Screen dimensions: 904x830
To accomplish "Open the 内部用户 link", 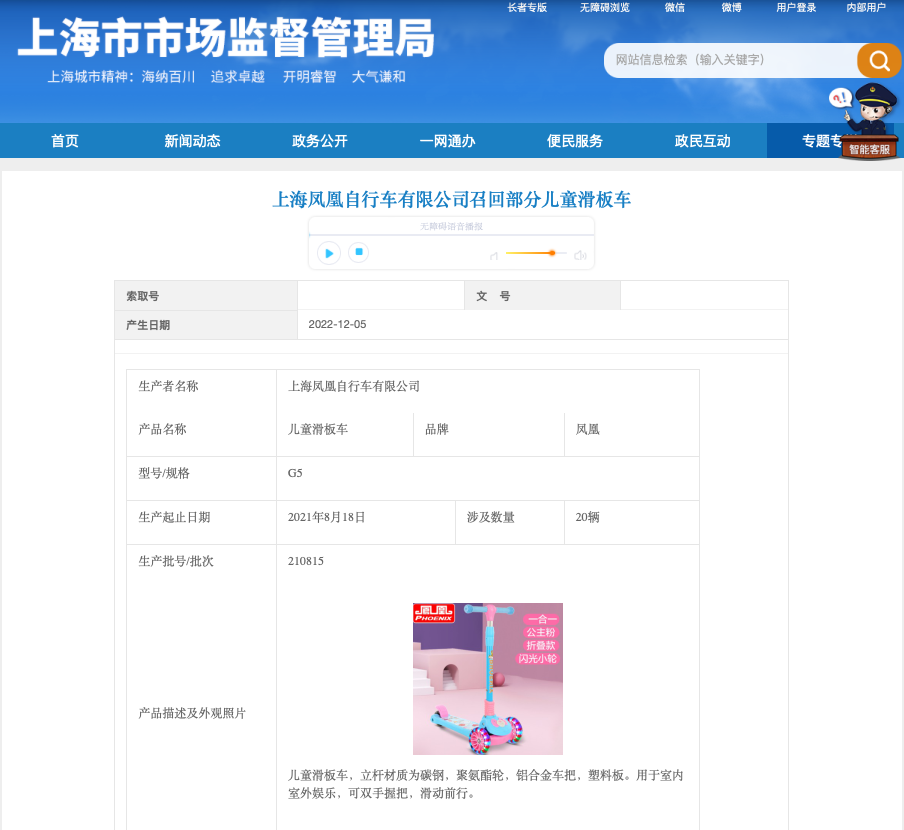I will (x=866, y=7).
